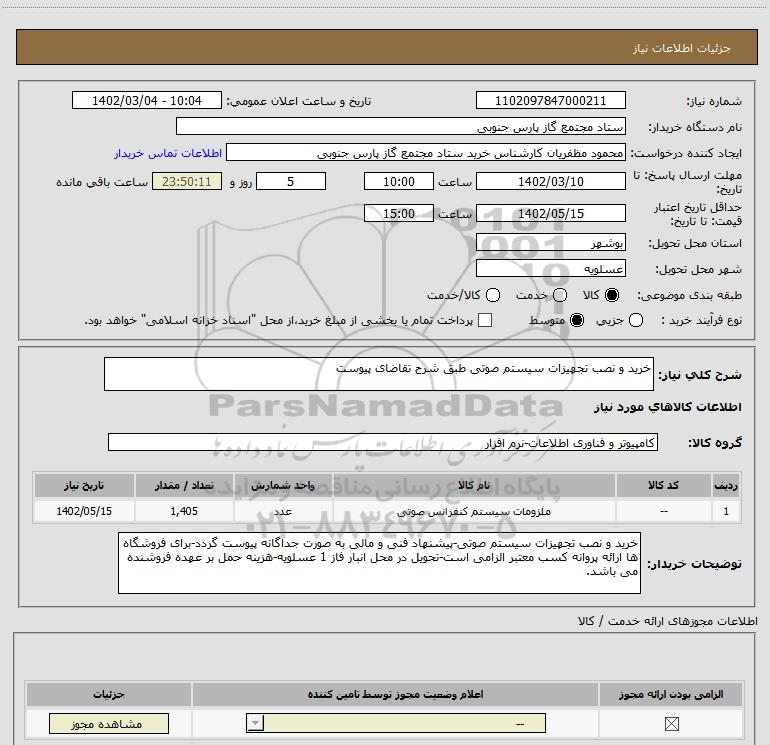This screenshot has height=745, width=770.
Task: Click the کد کالا column header
Action: 663,486
